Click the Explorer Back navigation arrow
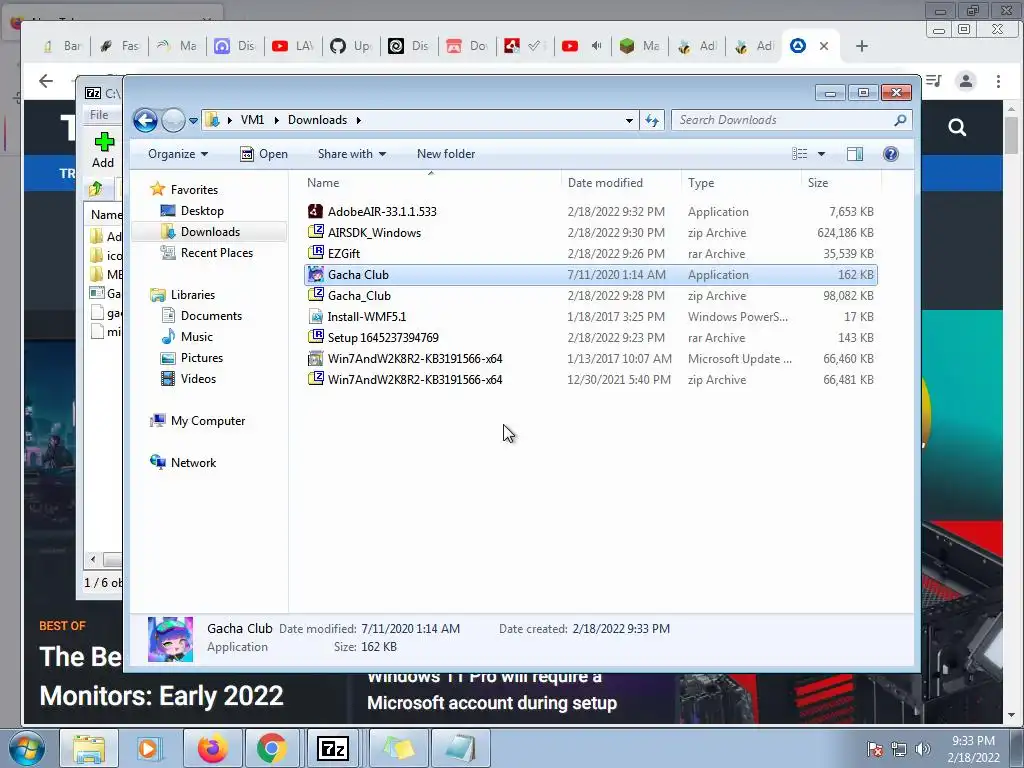 pos(145,120)
